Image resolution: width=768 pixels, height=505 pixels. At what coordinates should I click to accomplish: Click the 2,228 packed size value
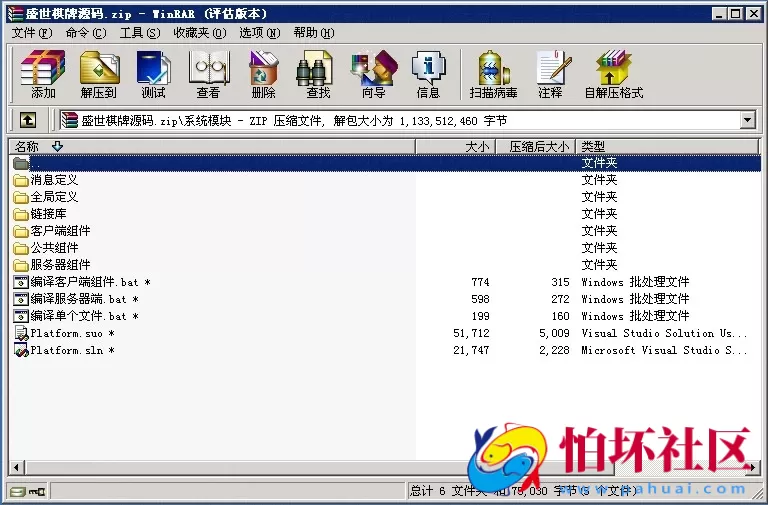pos(554,350)
